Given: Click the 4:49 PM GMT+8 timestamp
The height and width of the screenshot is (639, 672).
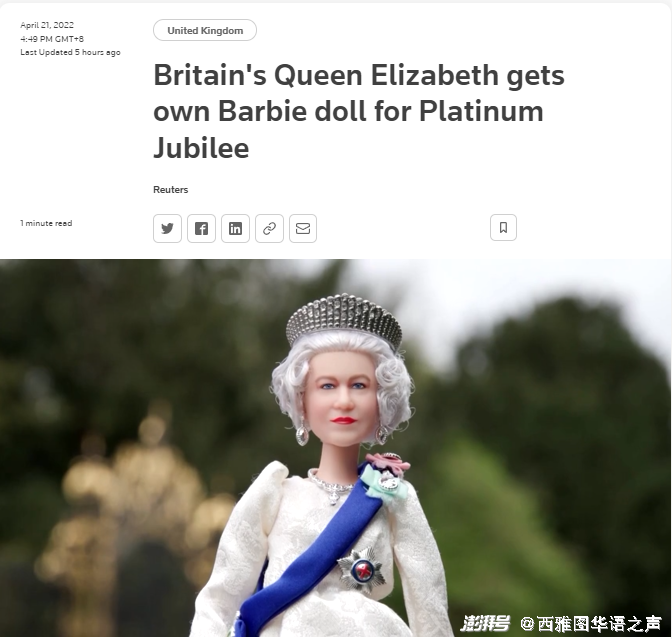Looking at the screenshot, I should pos(52,39).
